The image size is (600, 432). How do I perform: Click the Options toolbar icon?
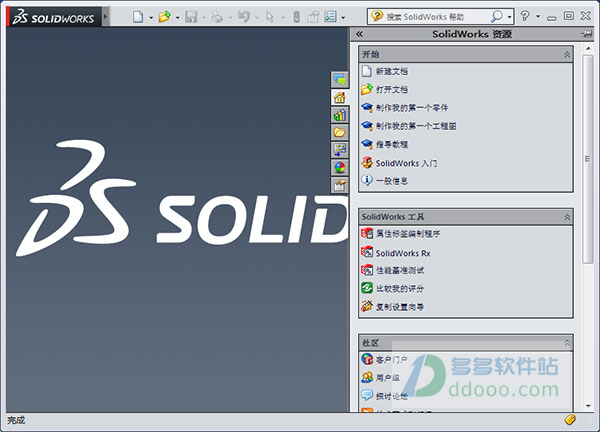click(330, 17)
